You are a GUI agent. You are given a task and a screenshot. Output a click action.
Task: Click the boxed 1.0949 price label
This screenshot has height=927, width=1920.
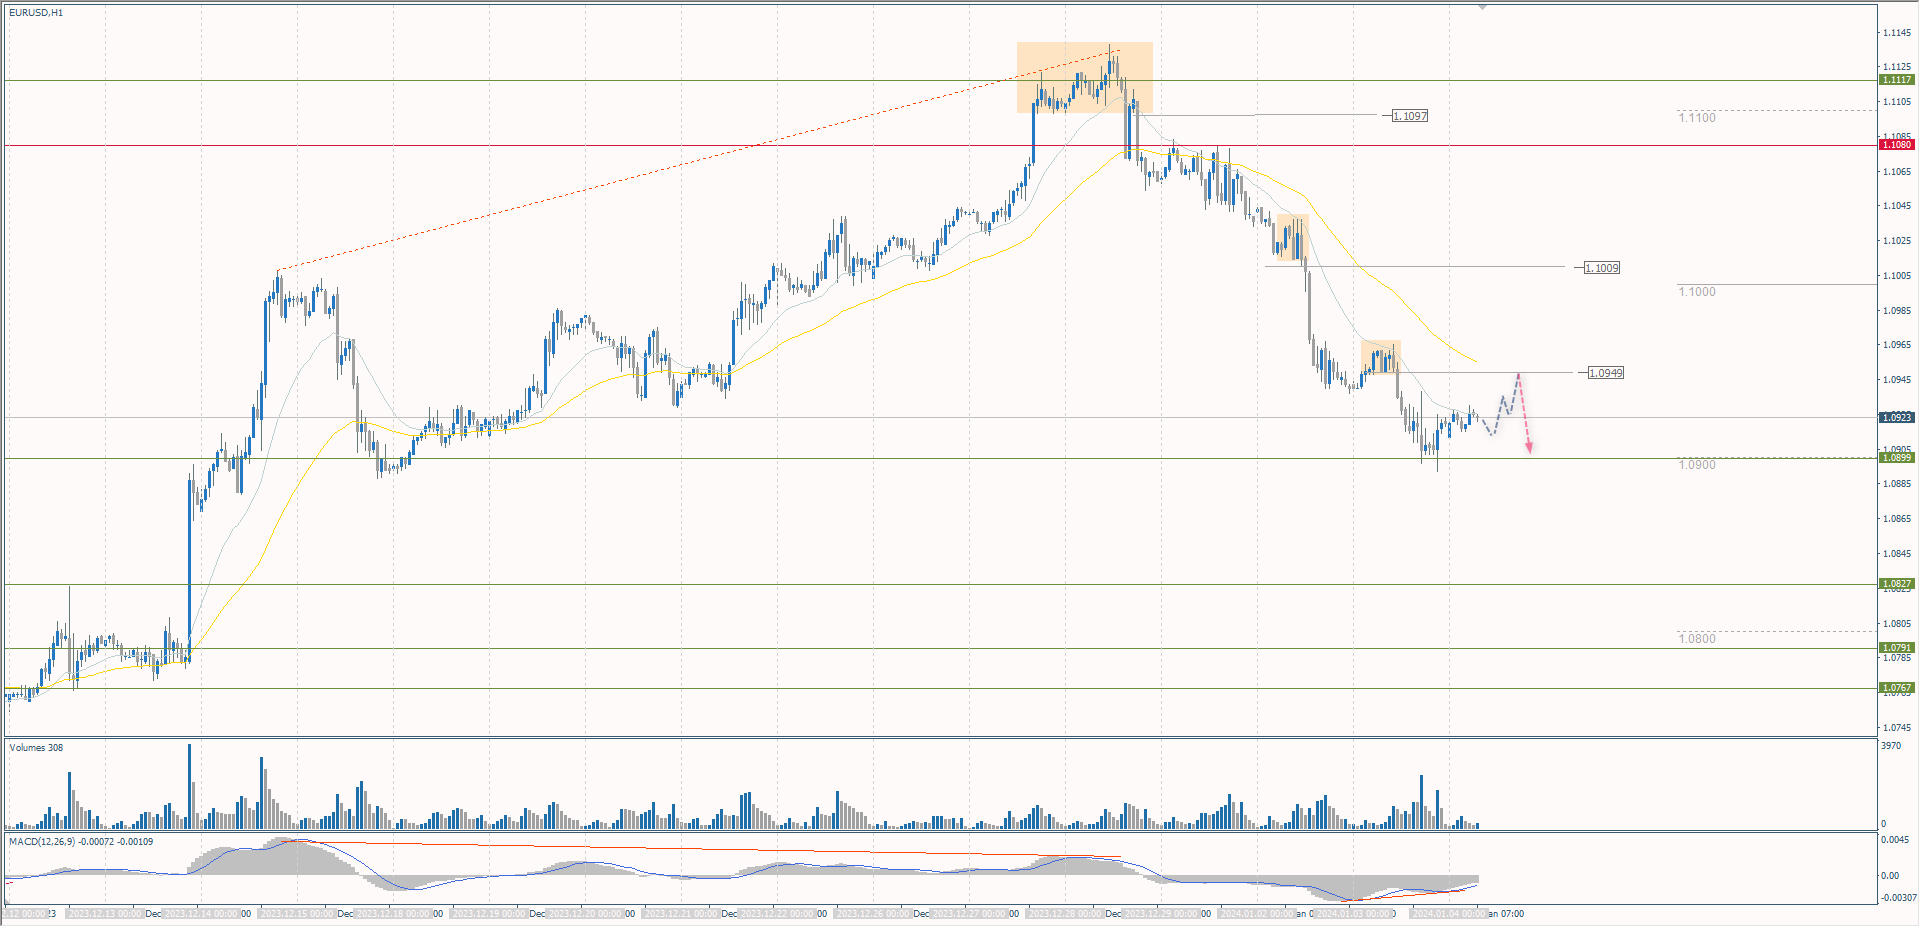click(1606, 373)
